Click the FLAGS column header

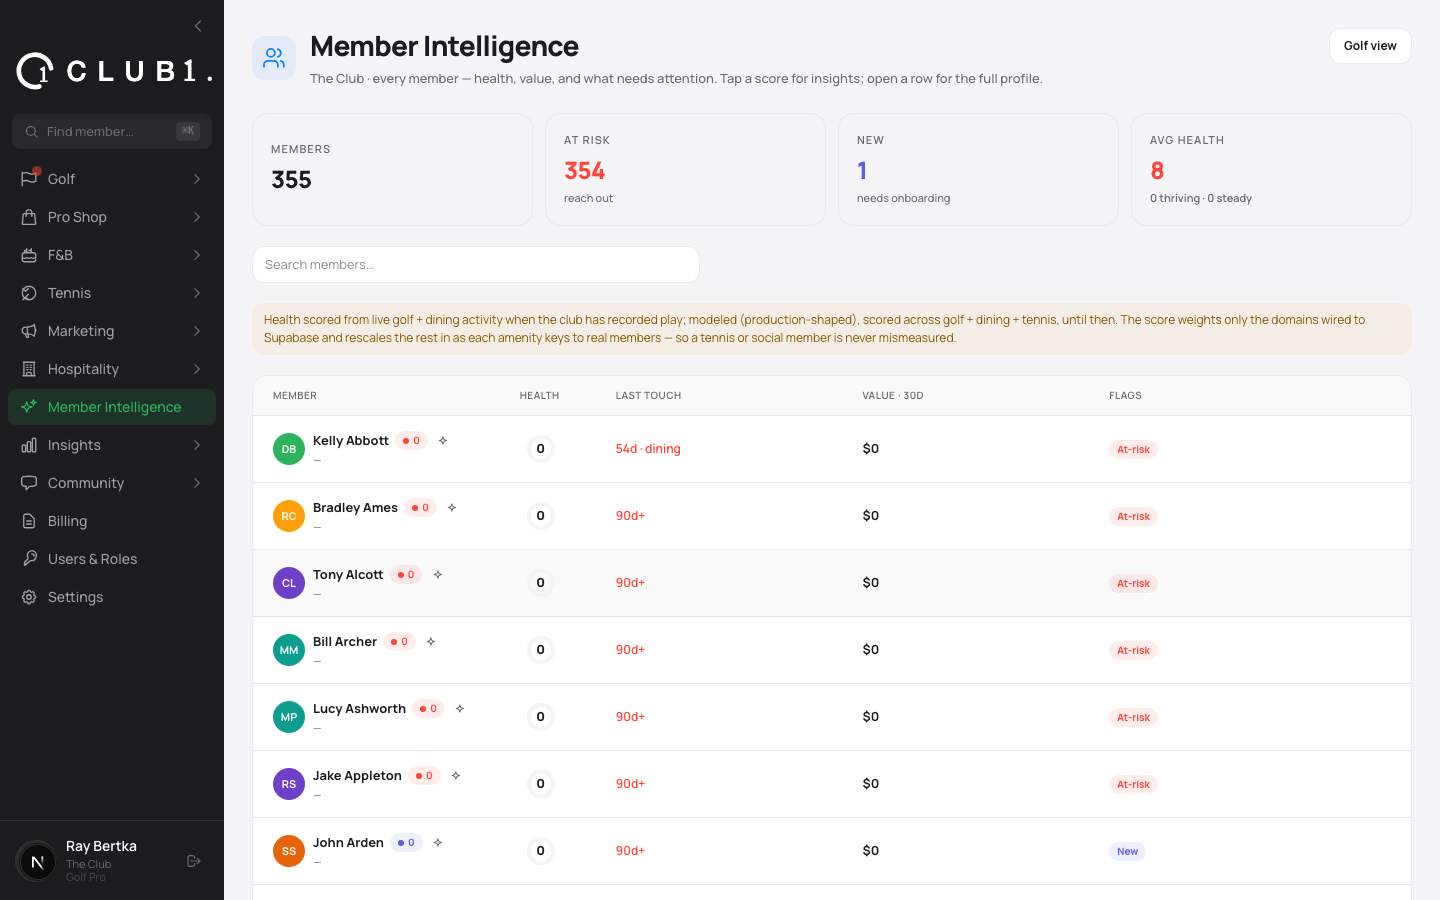tap(1125, 396)
